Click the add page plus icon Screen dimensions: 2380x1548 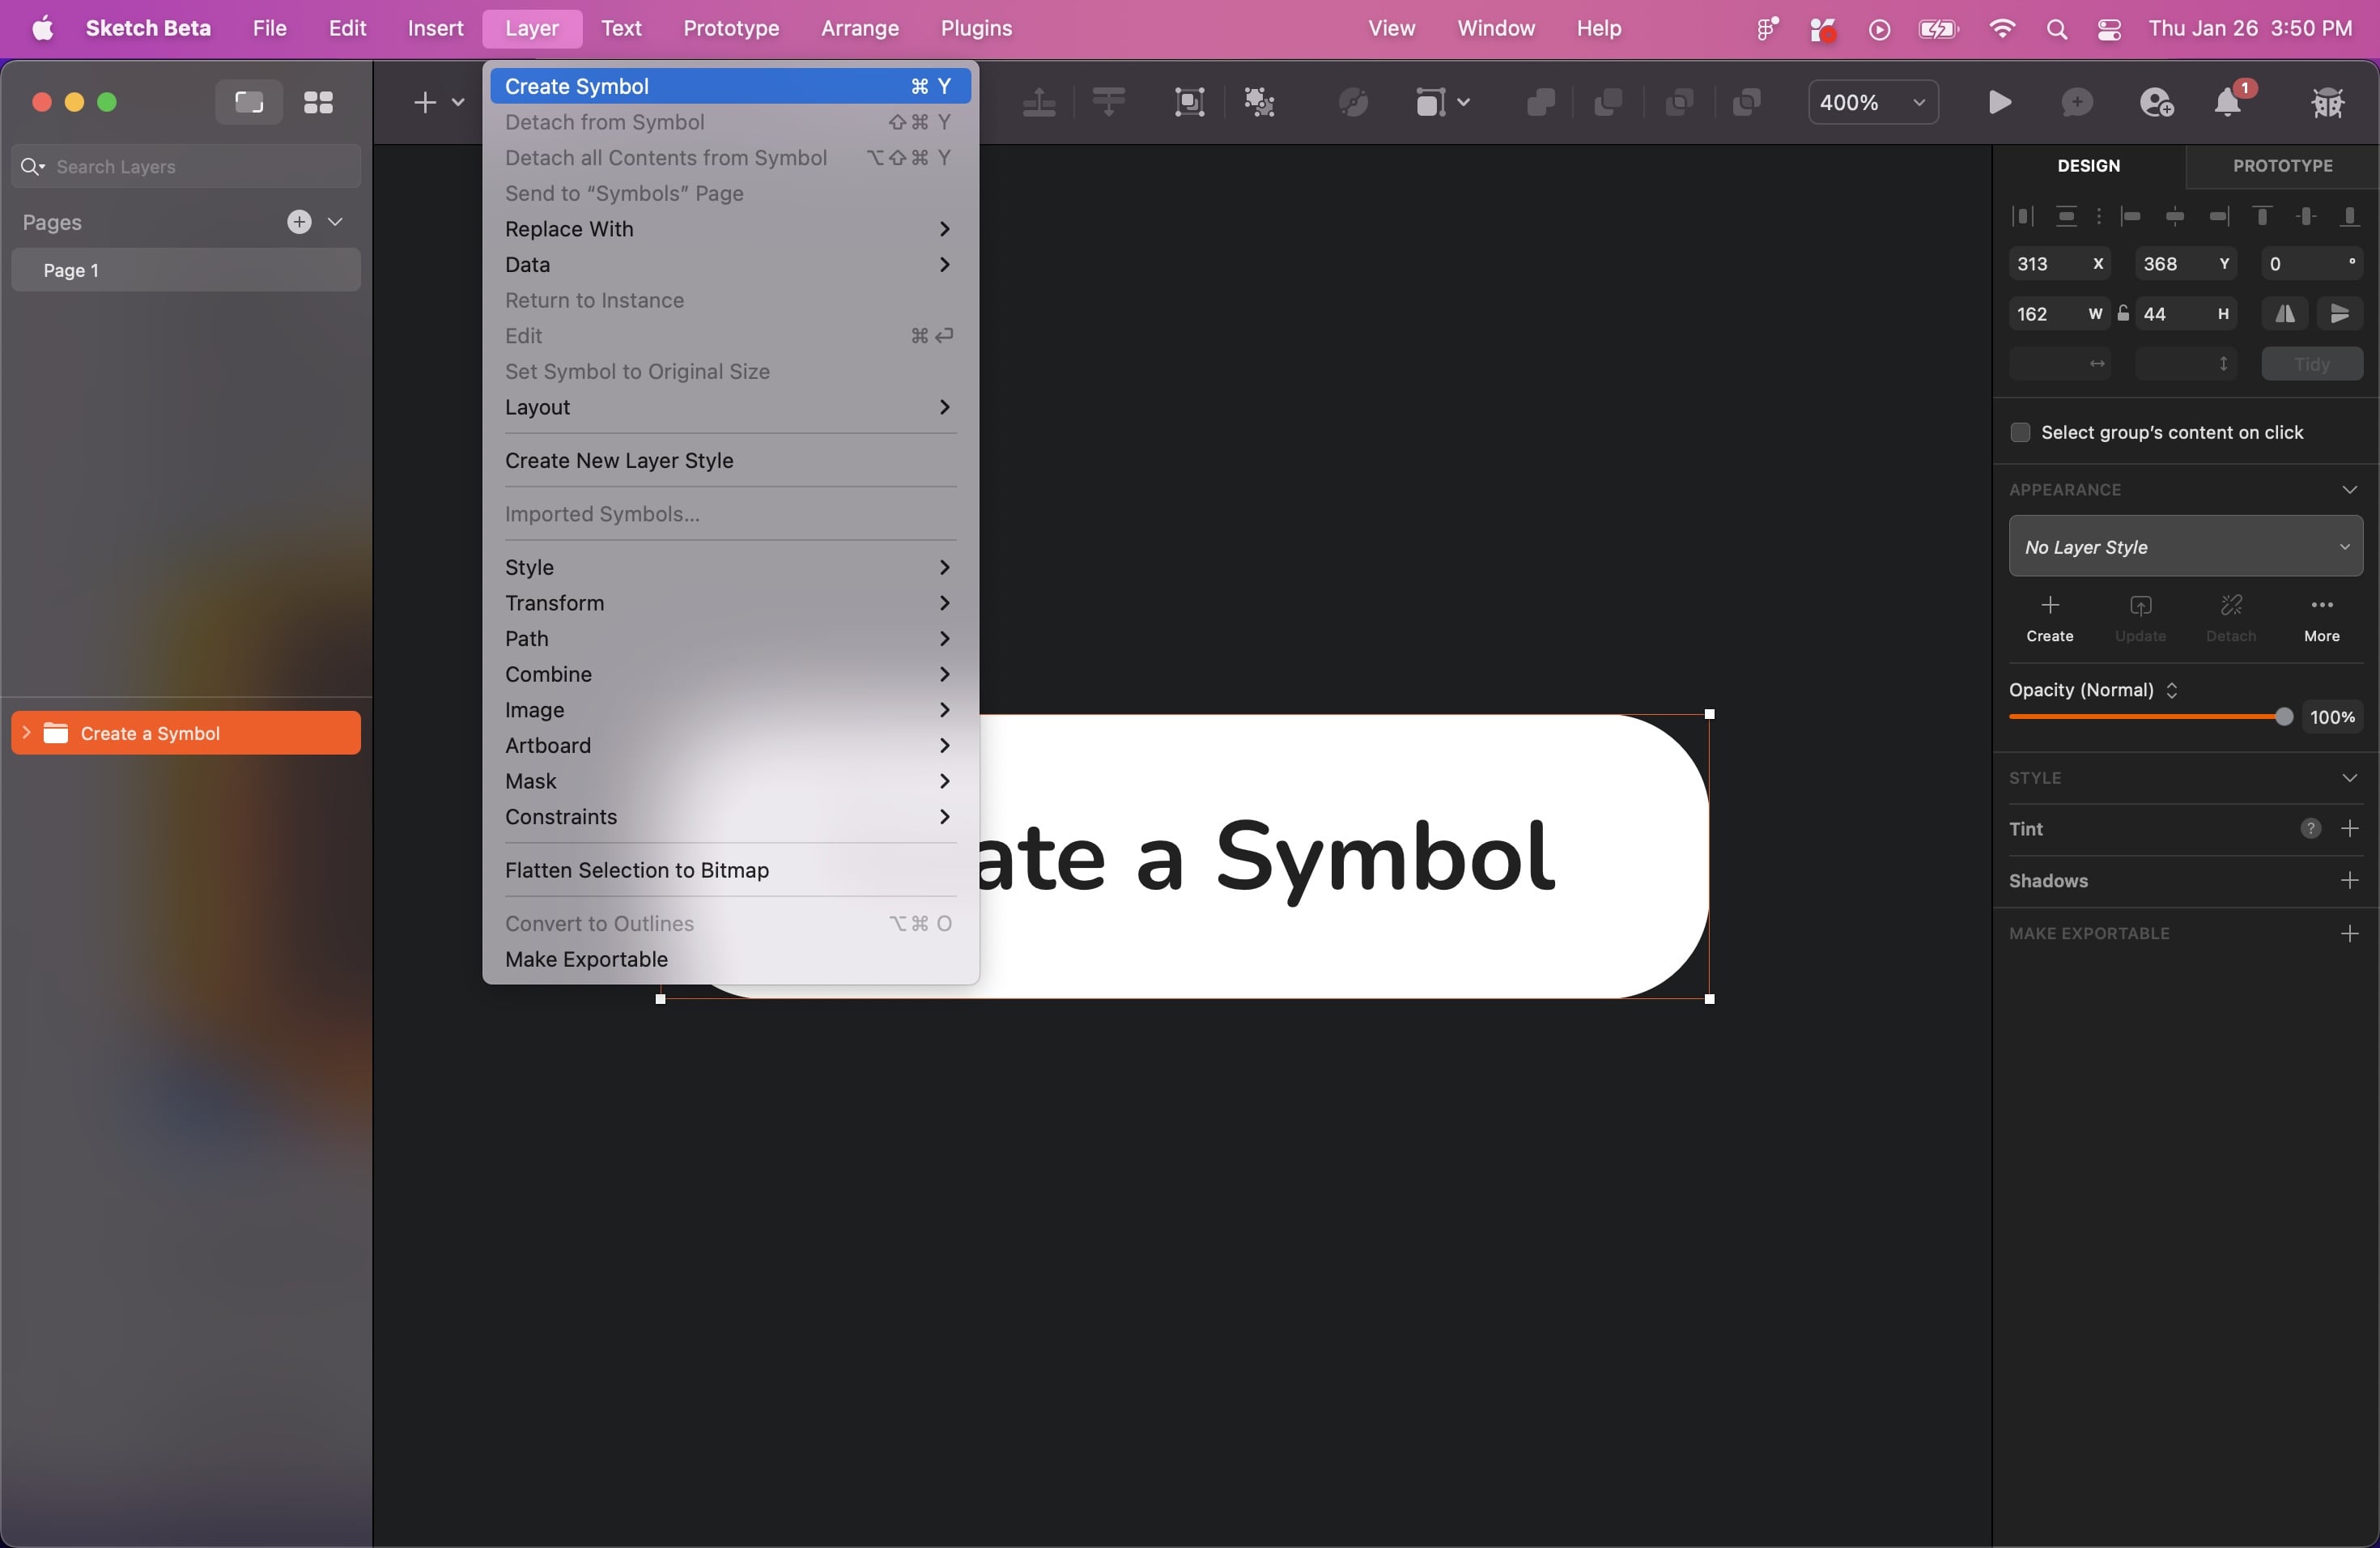299,222
